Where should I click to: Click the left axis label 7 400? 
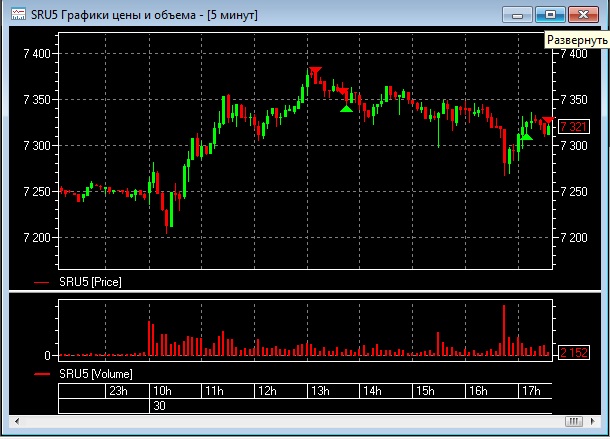pos(37,54)
